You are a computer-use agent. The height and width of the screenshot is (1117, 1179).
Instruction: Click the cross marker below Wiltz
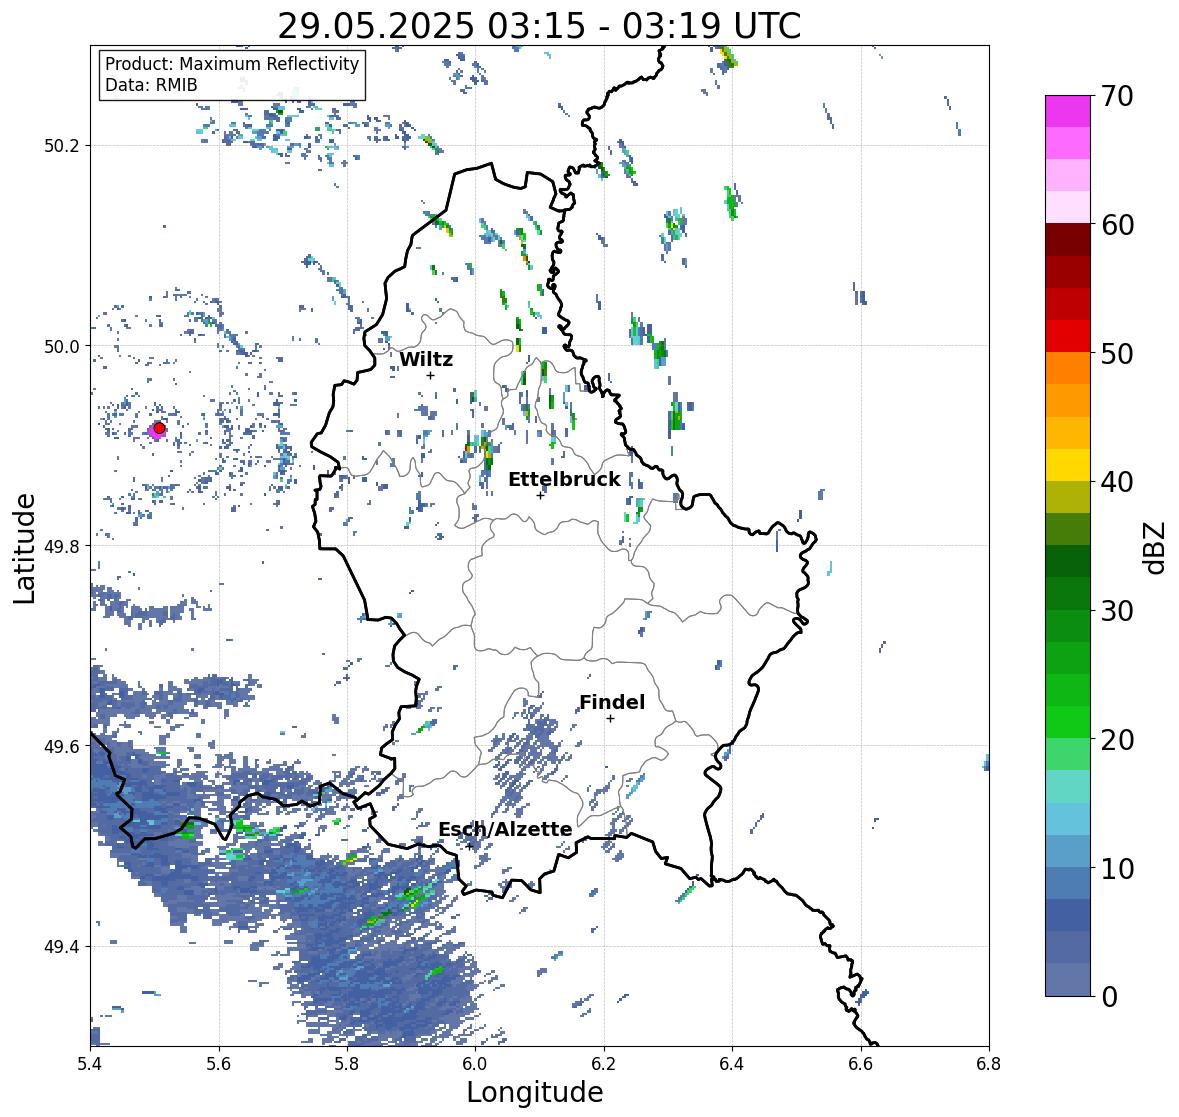(430, 375)
